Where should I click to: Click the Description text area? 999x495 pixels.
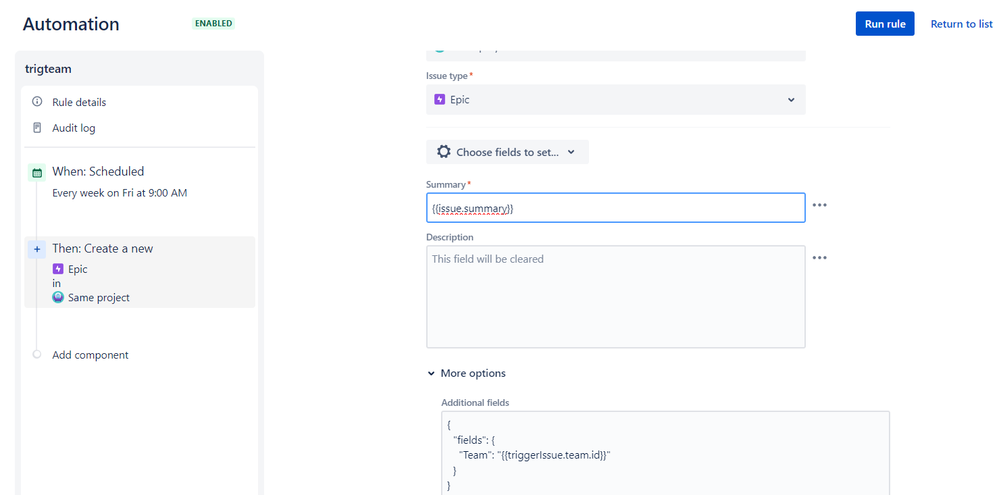[615, 297]
